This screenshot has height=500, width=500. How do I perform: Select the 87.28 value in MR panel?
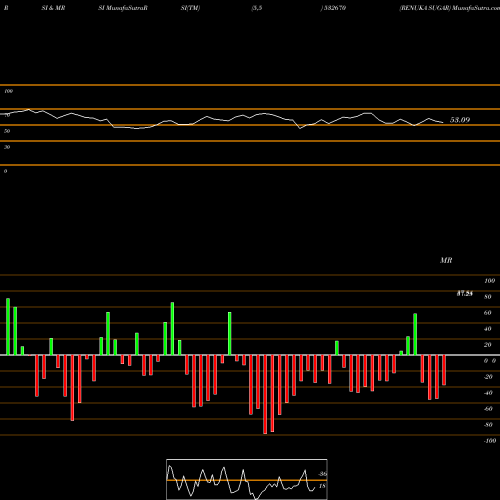(465, 294)
